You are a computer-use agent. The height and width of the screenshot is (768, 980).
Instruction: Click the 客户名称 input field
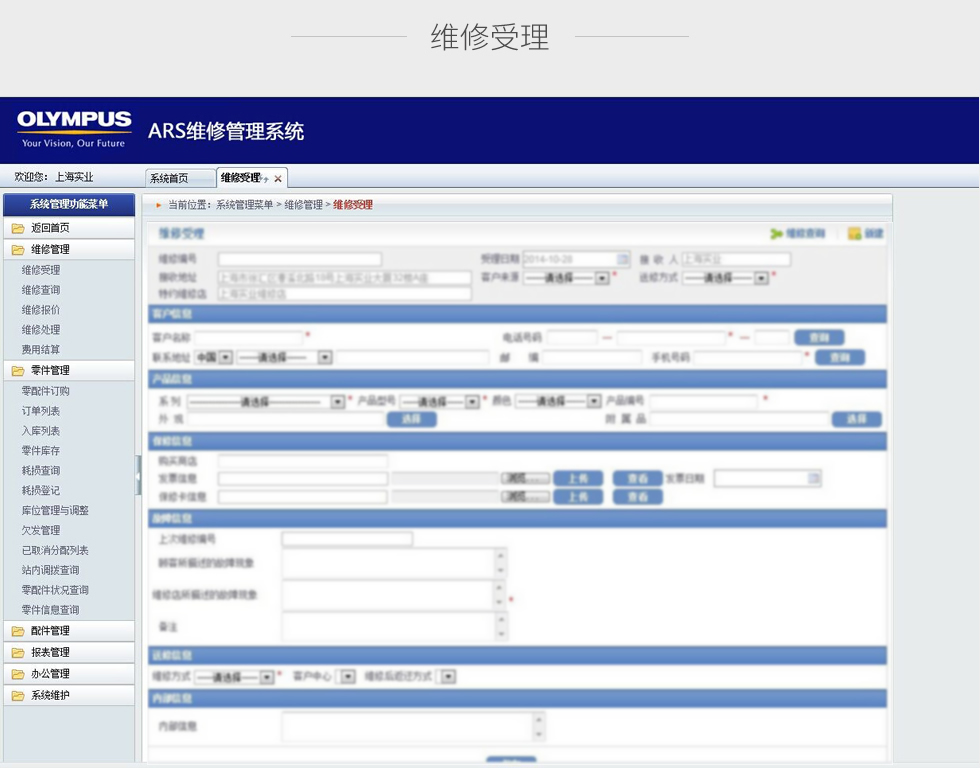248,338
